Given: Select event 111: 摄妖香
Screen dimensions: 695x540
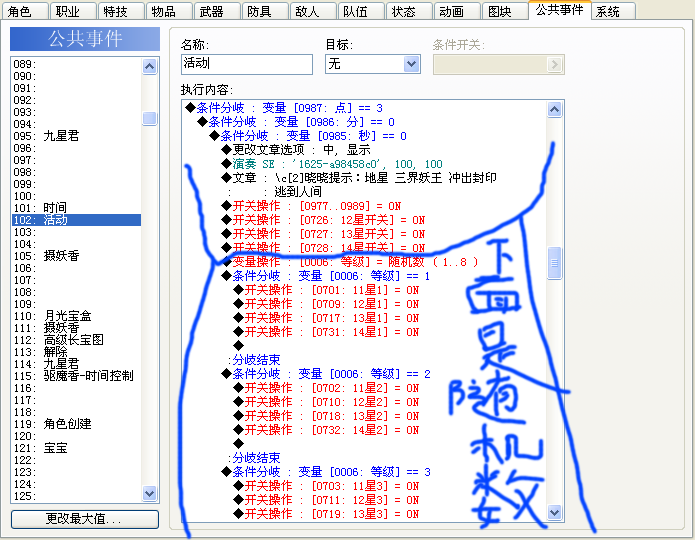Looking at the screenshot, I should click(x=76, y=328).
